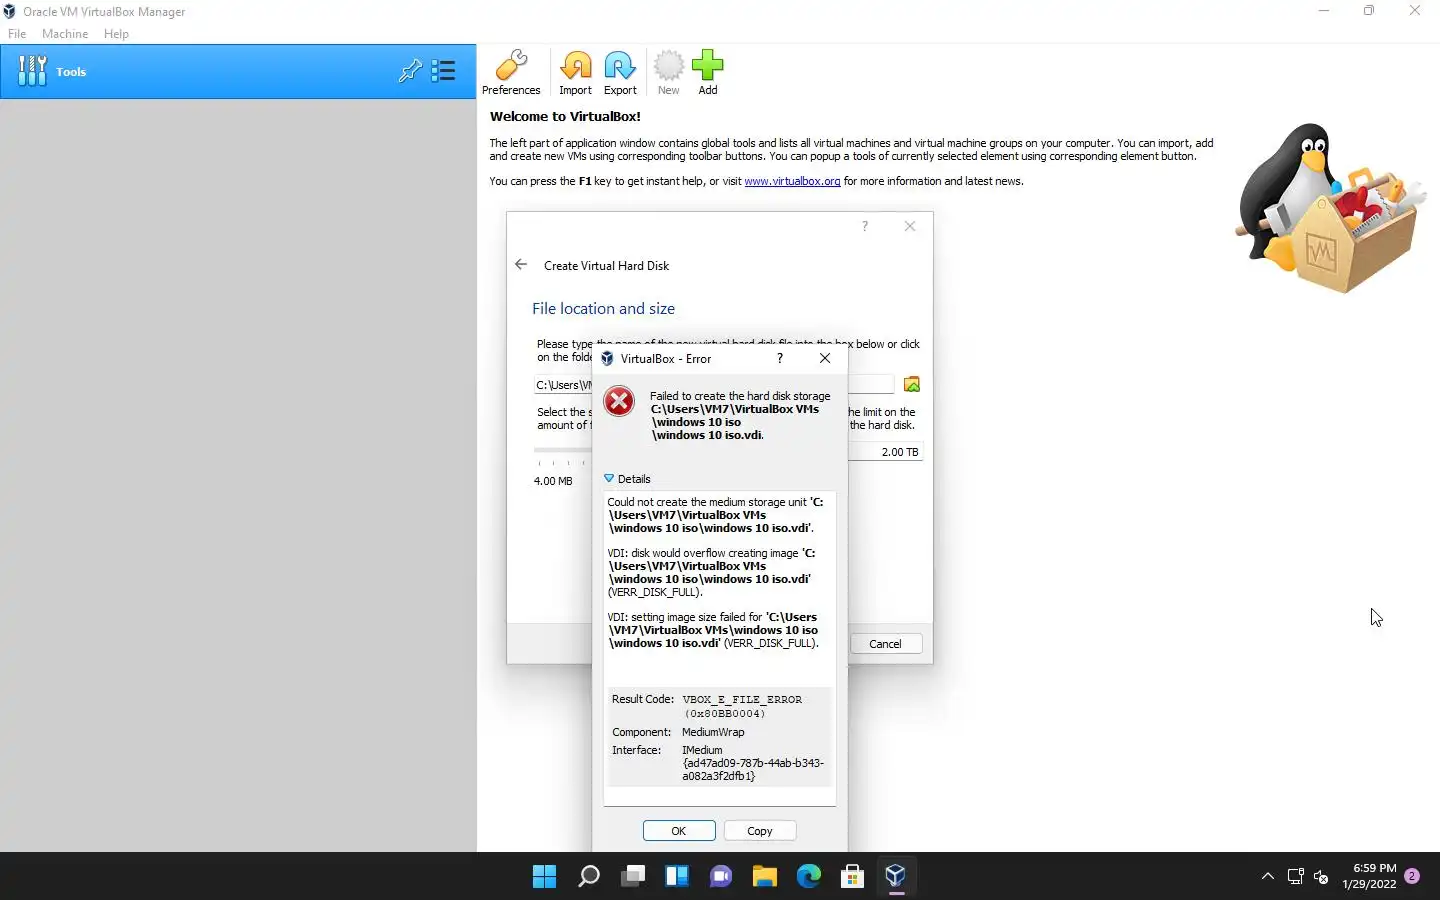Click the green Add machine icon
This screenshot has width=1440, height=900.
707,73
